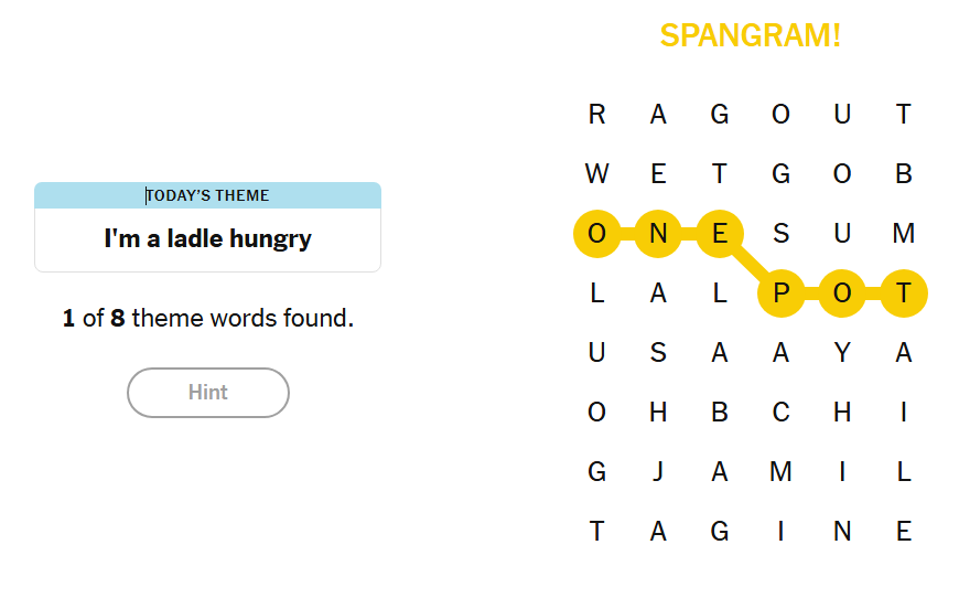
Task: Pick the letter J in the grid
Action: click(x=658, y=472)
